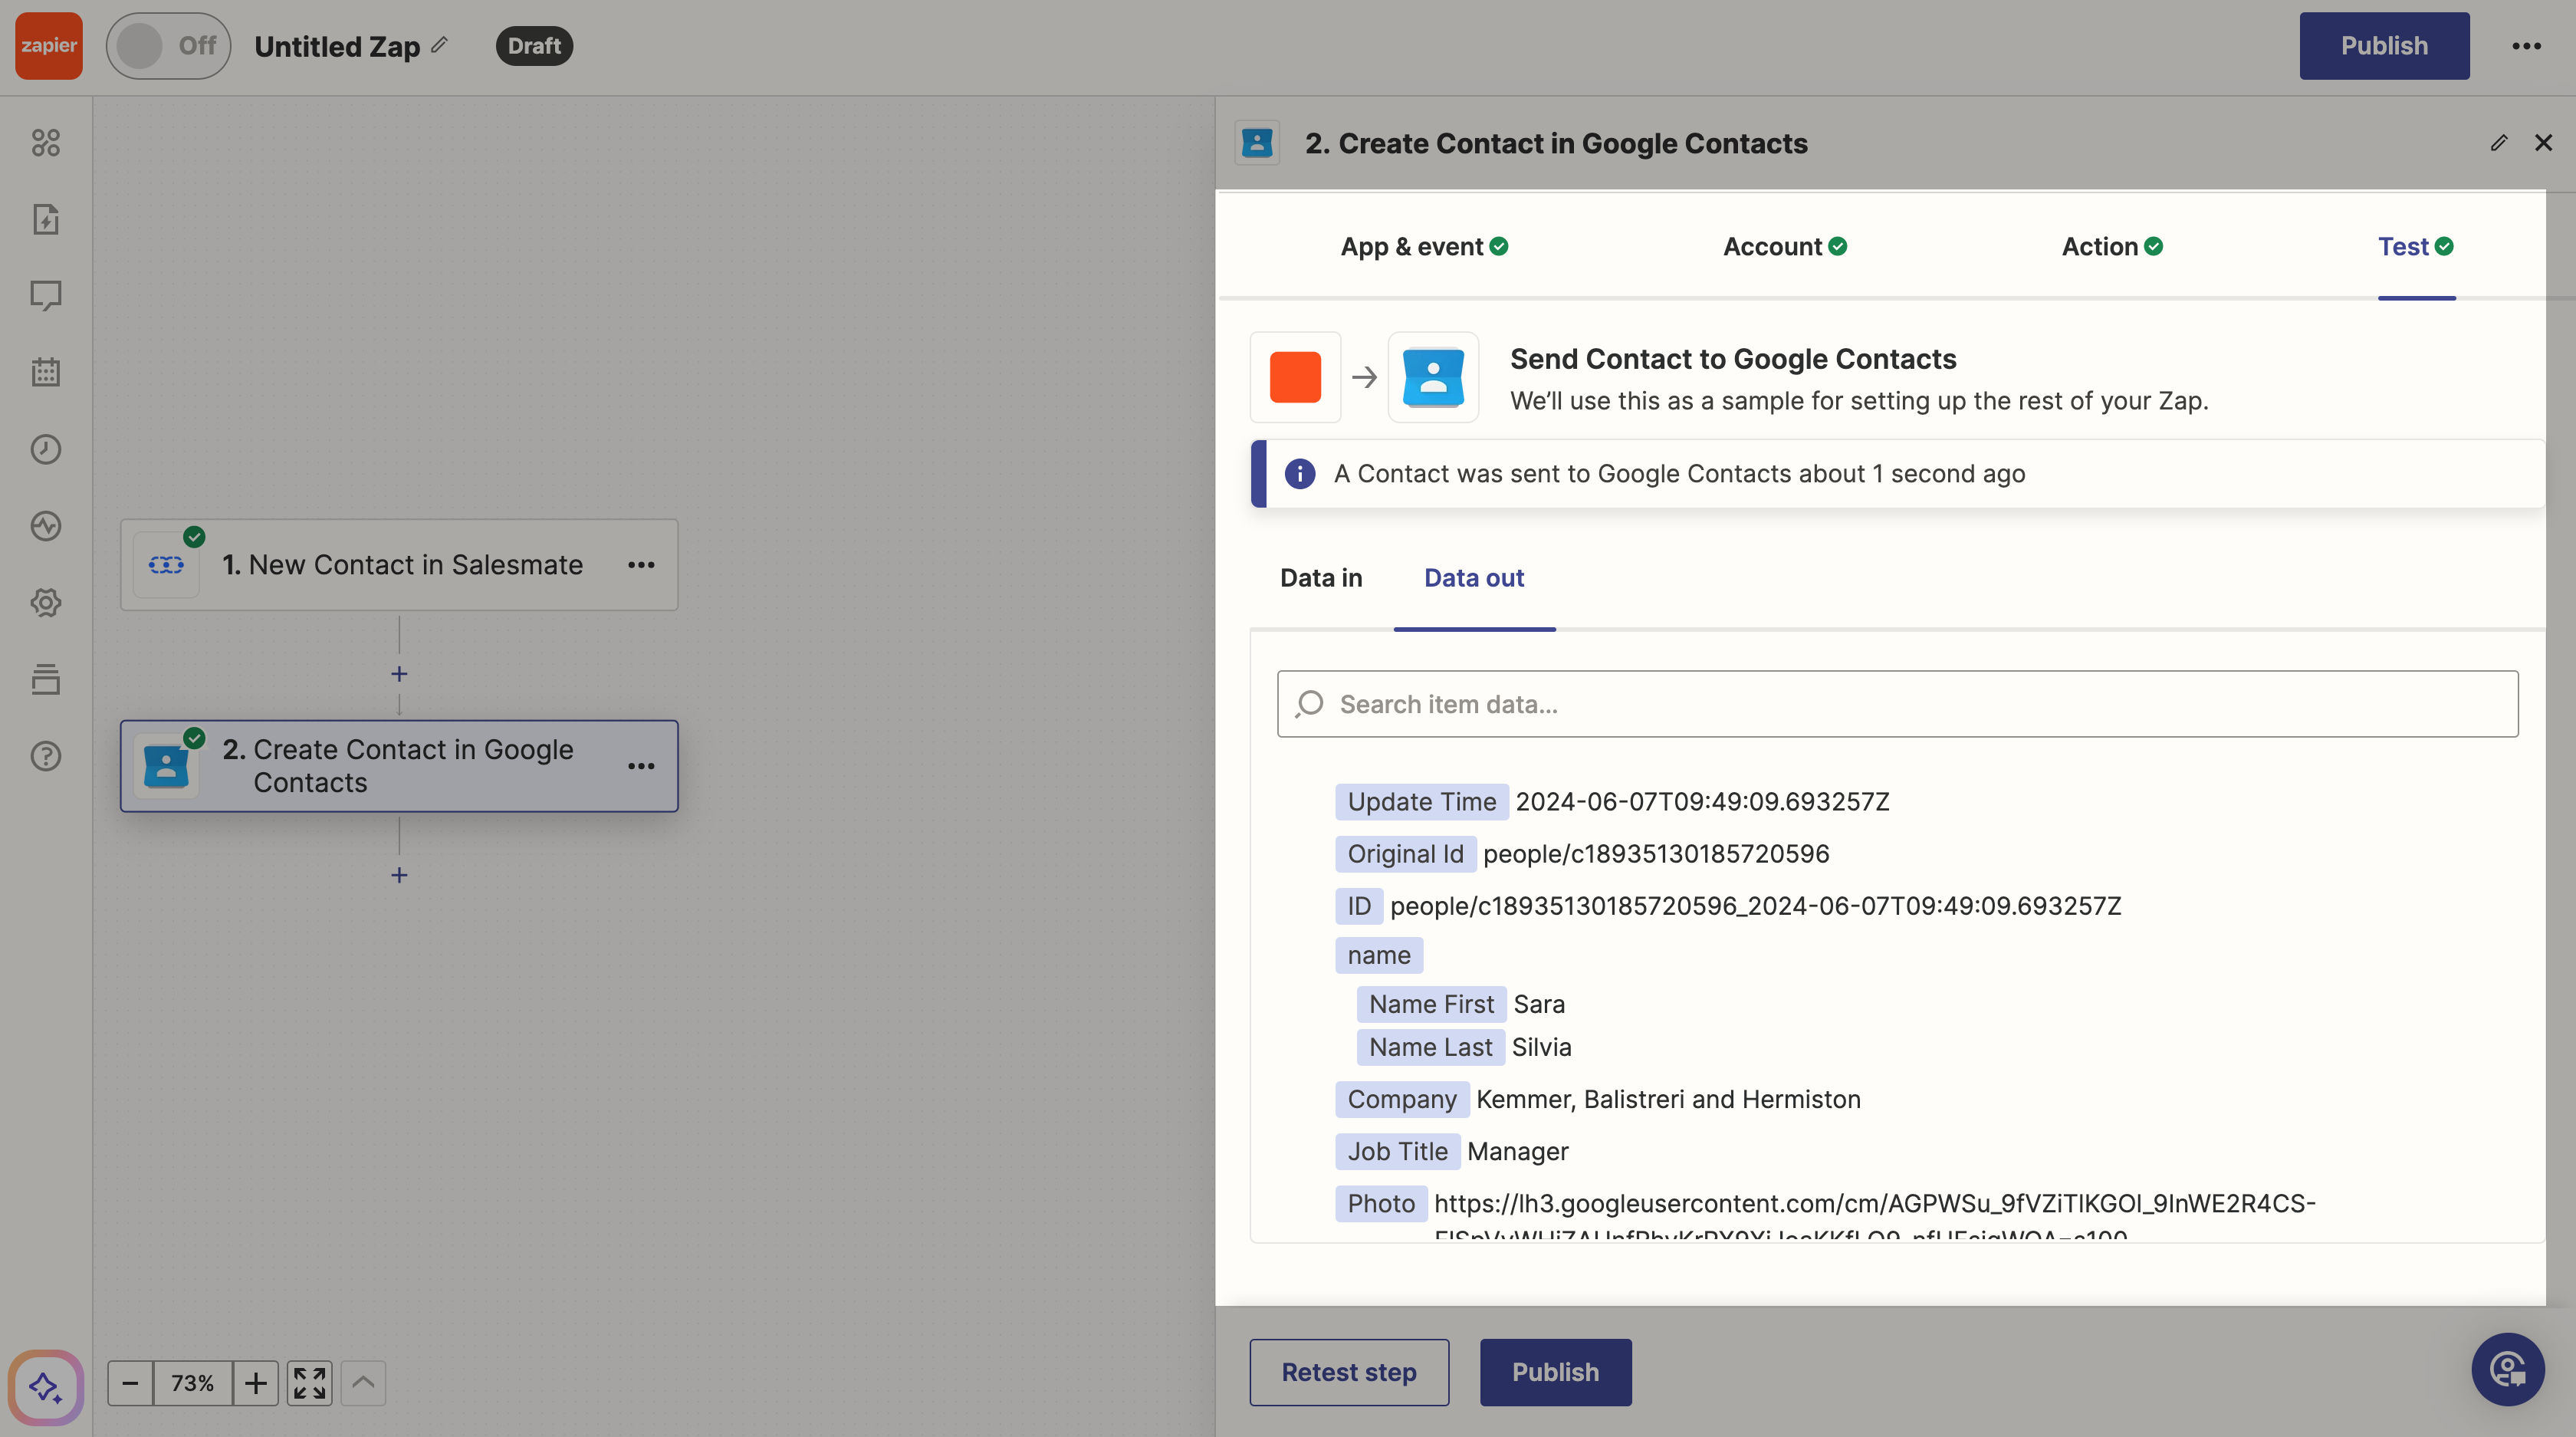The width and height of the screenshot is (2576, 1437).
Task: Open the help question mark sidebar icon
Action: (x=46, y=756)
